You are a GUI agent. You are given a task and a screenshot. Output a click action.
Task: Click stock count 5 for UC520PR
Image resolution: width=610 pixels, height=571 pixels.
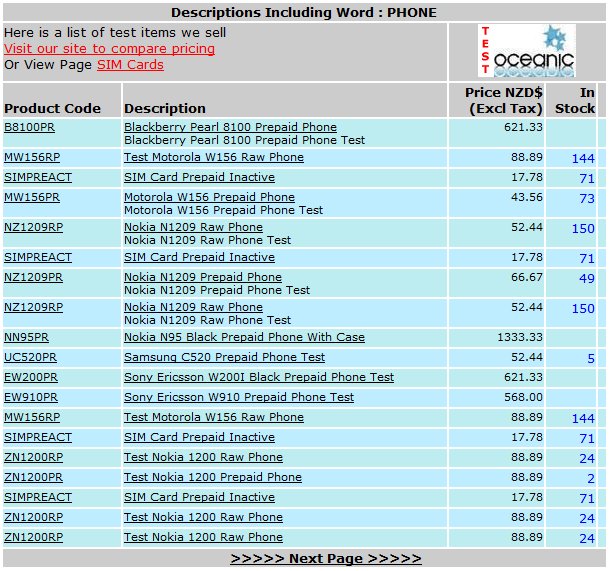591,359
